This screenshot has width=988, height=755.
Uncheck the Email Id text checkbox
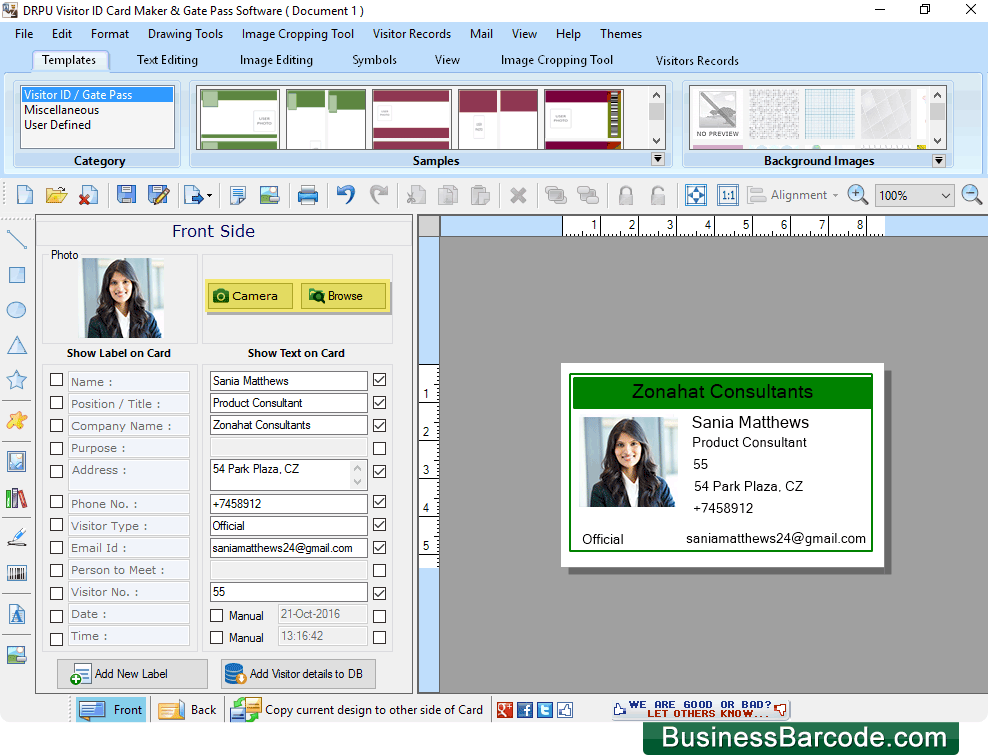click(x=378, y=547)
